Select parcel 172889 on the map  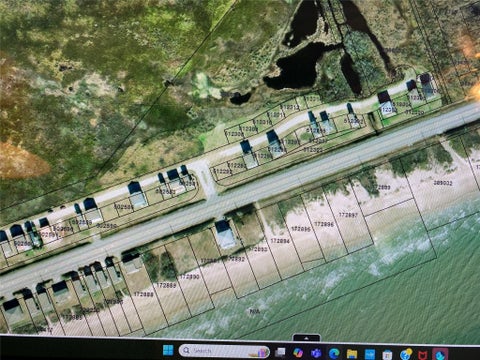(x=166, y=285)
